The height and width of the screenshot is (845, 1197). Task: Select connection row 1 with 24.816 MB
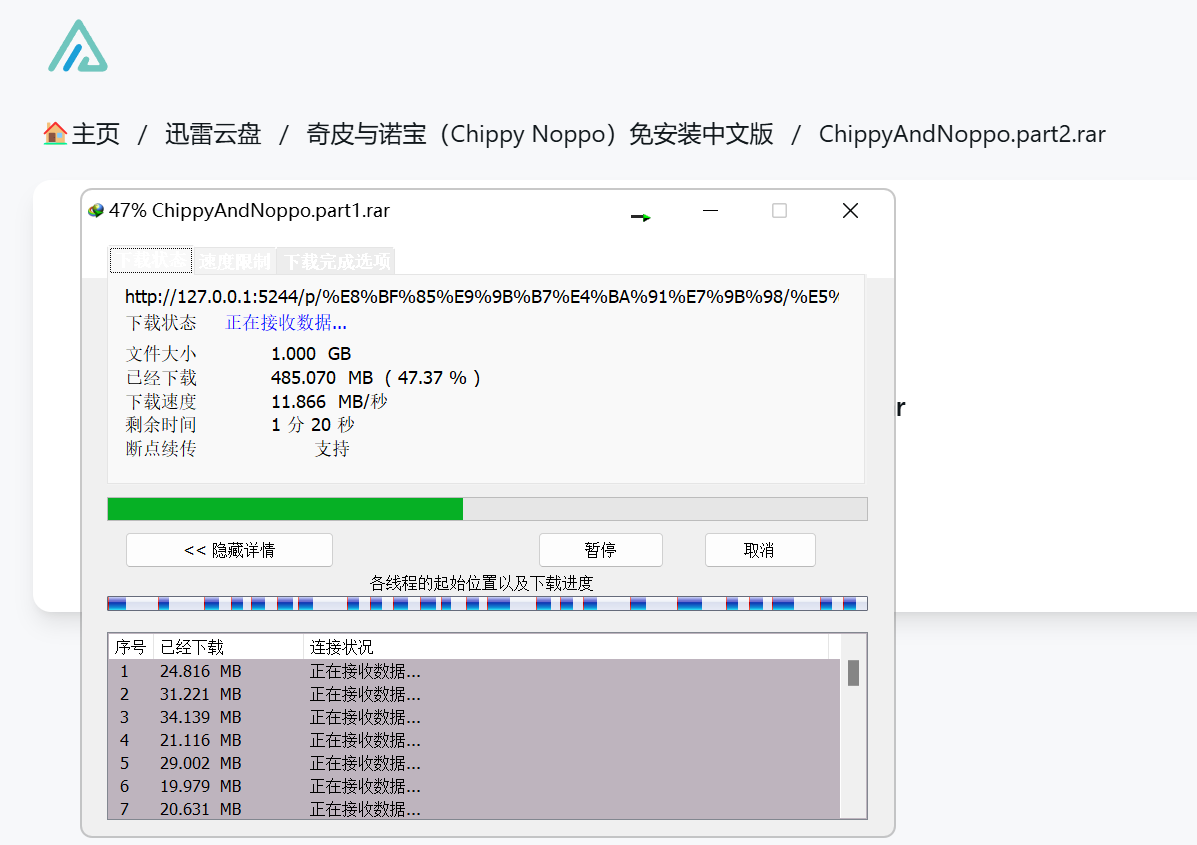(473, 672)
